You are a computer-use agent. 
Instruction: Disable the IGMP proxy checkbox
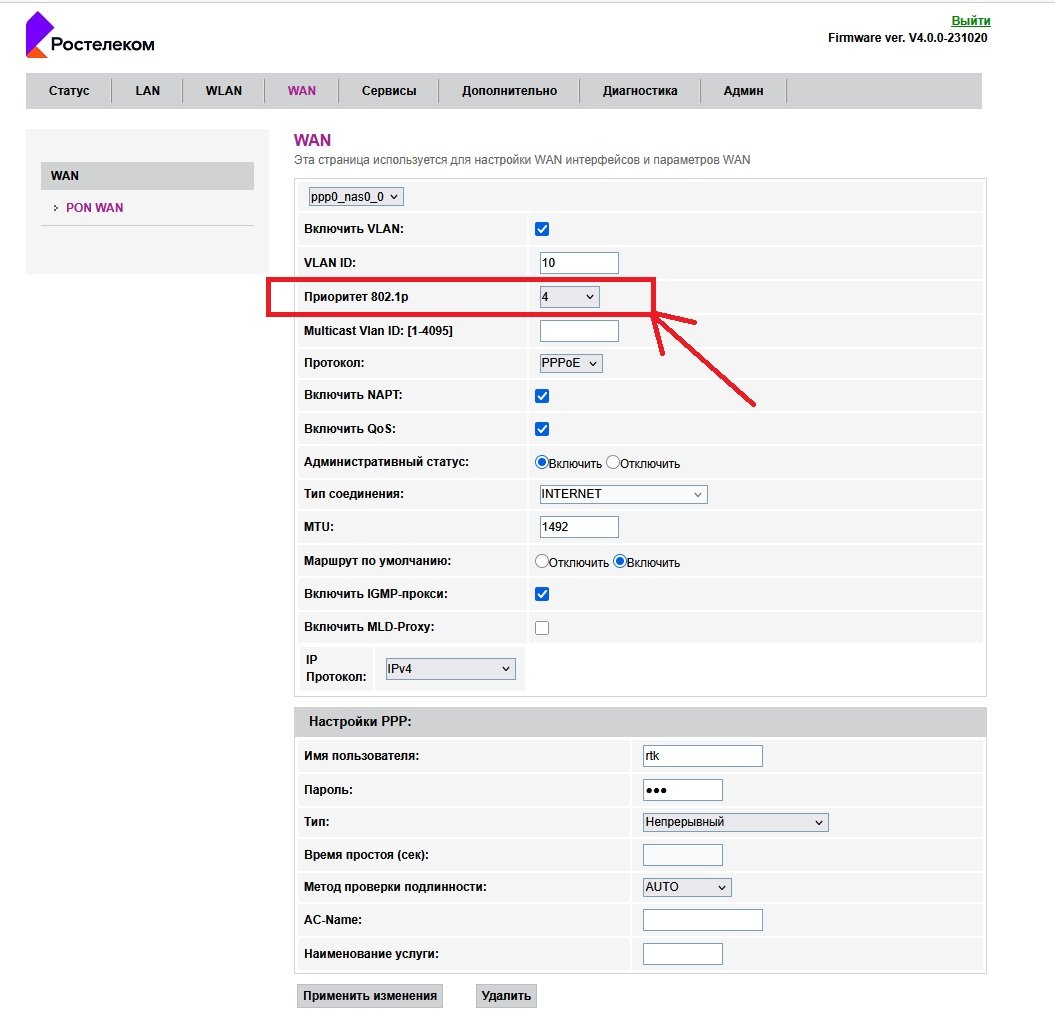click(542, 594)
